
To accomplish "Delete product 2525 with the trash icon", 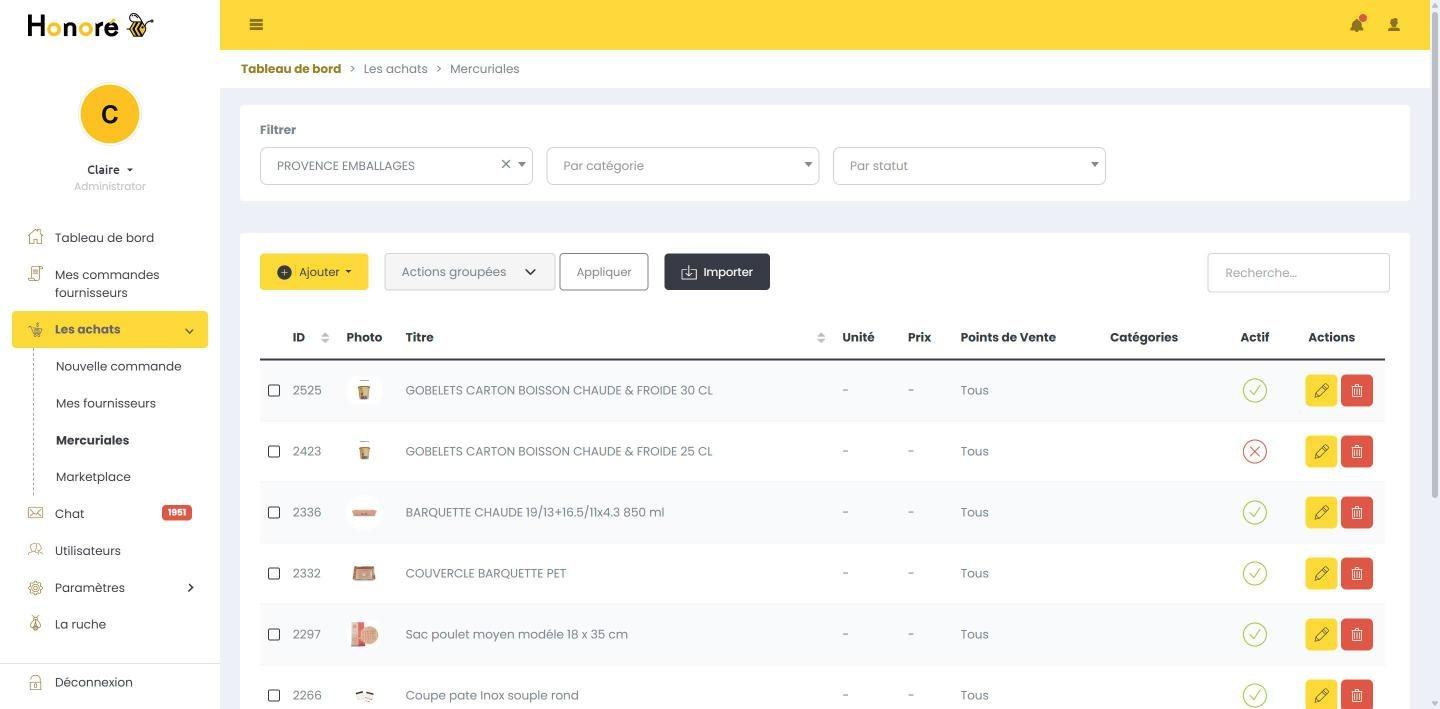I will tap(1357, 390).
